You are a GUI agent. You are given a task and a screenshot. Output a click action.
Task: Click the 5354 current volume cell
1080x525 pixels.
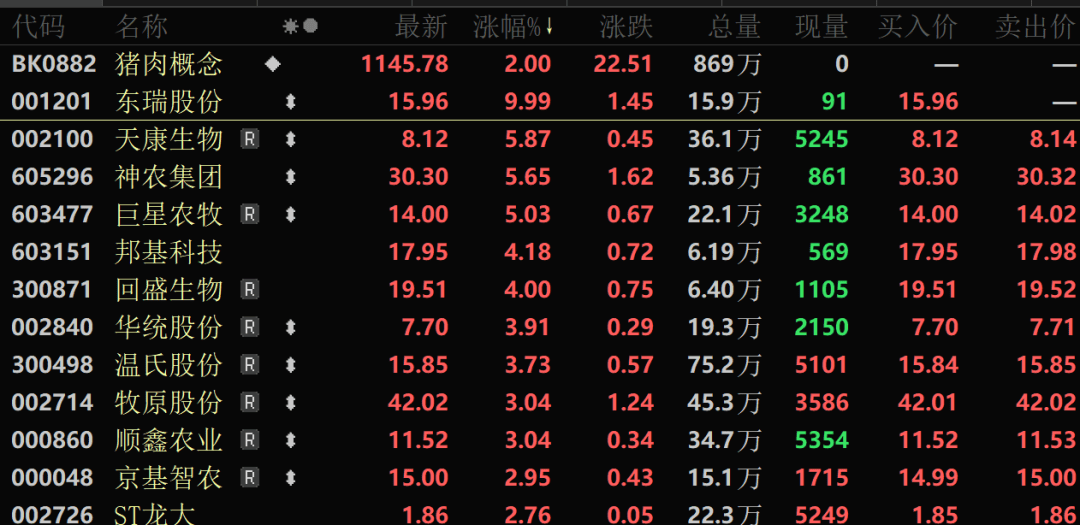[x=822, y=440]
